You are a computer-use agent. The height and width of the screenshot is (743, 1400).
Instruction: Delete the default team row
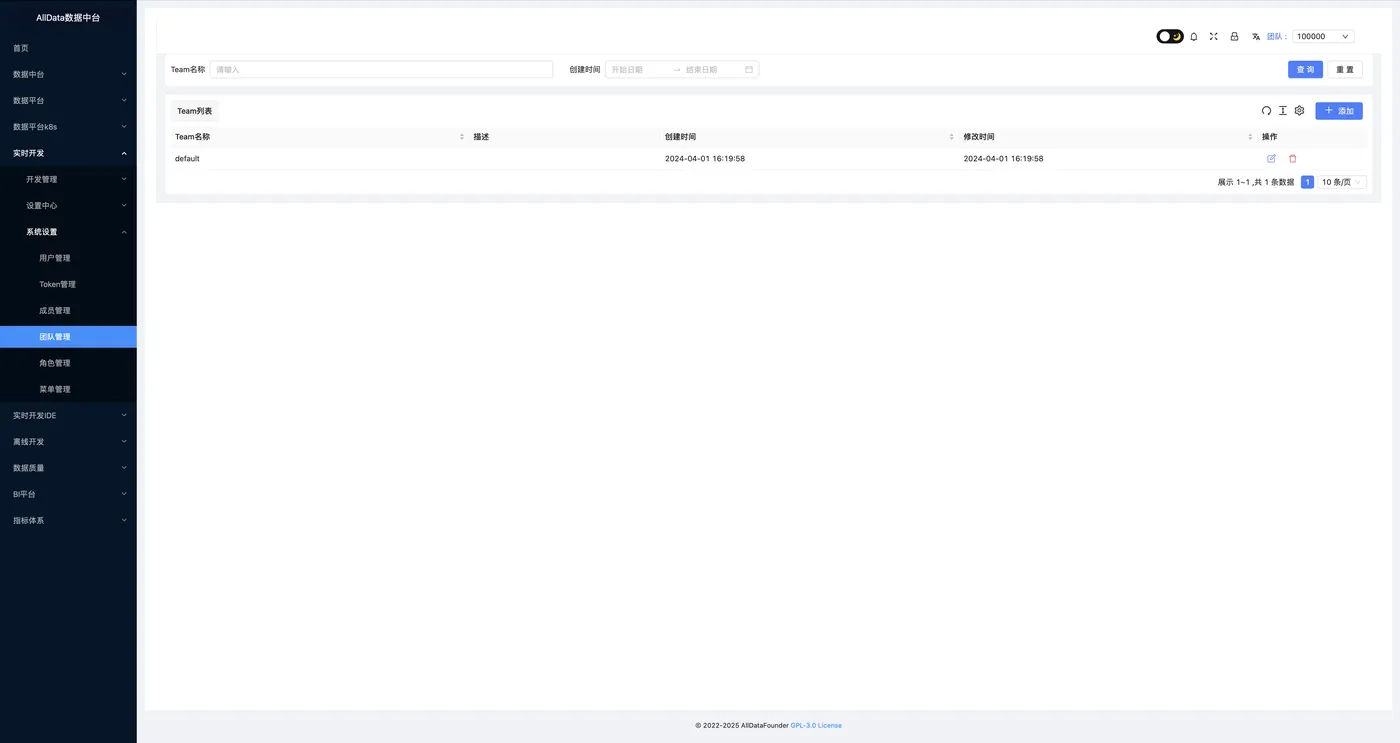click(x=1292, y=158)
